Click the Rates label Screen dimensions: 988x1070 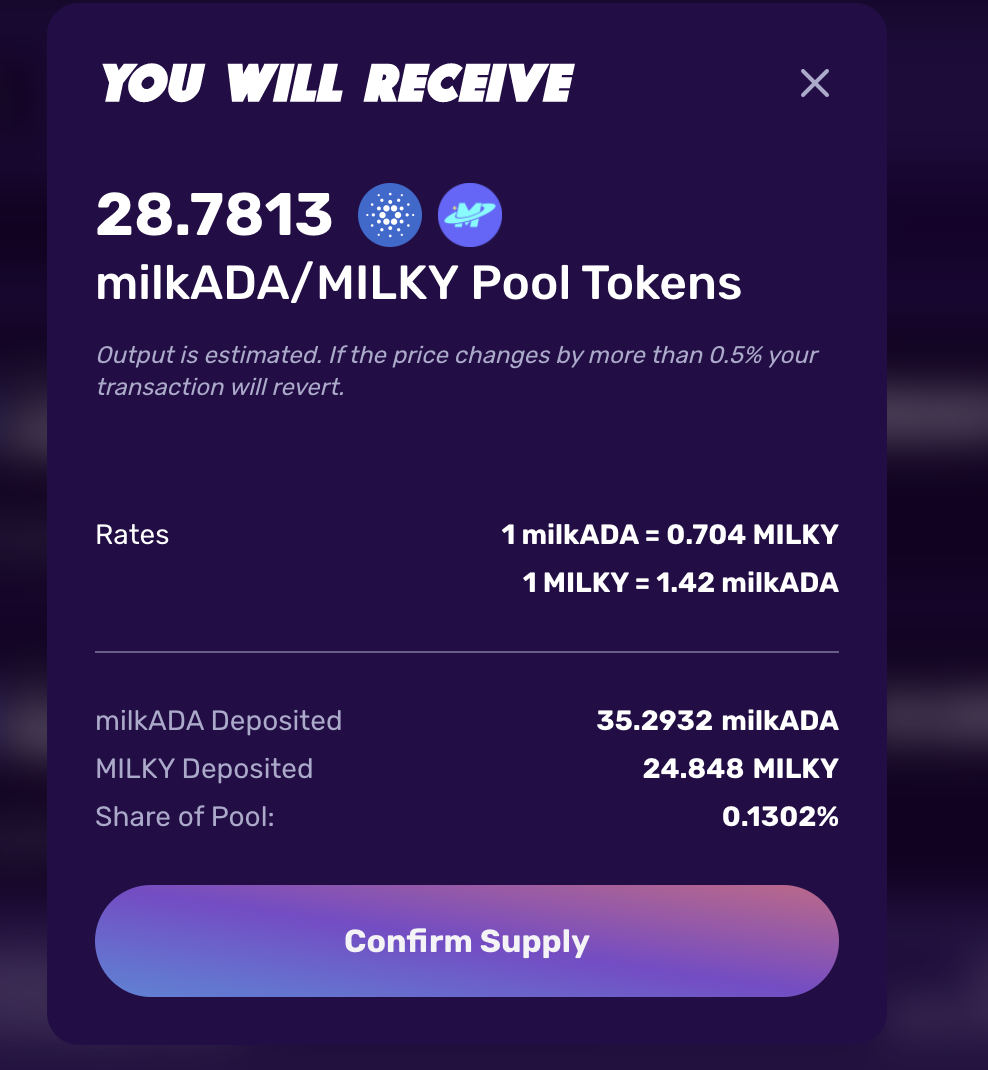pos(132,535)
